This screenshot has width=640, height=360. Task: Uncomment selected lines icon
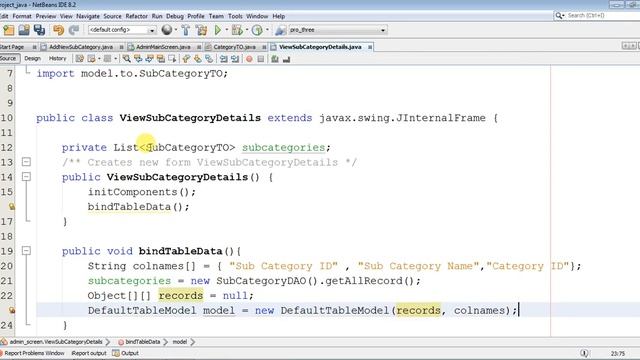pyautogui.click(x=286, y=59)
